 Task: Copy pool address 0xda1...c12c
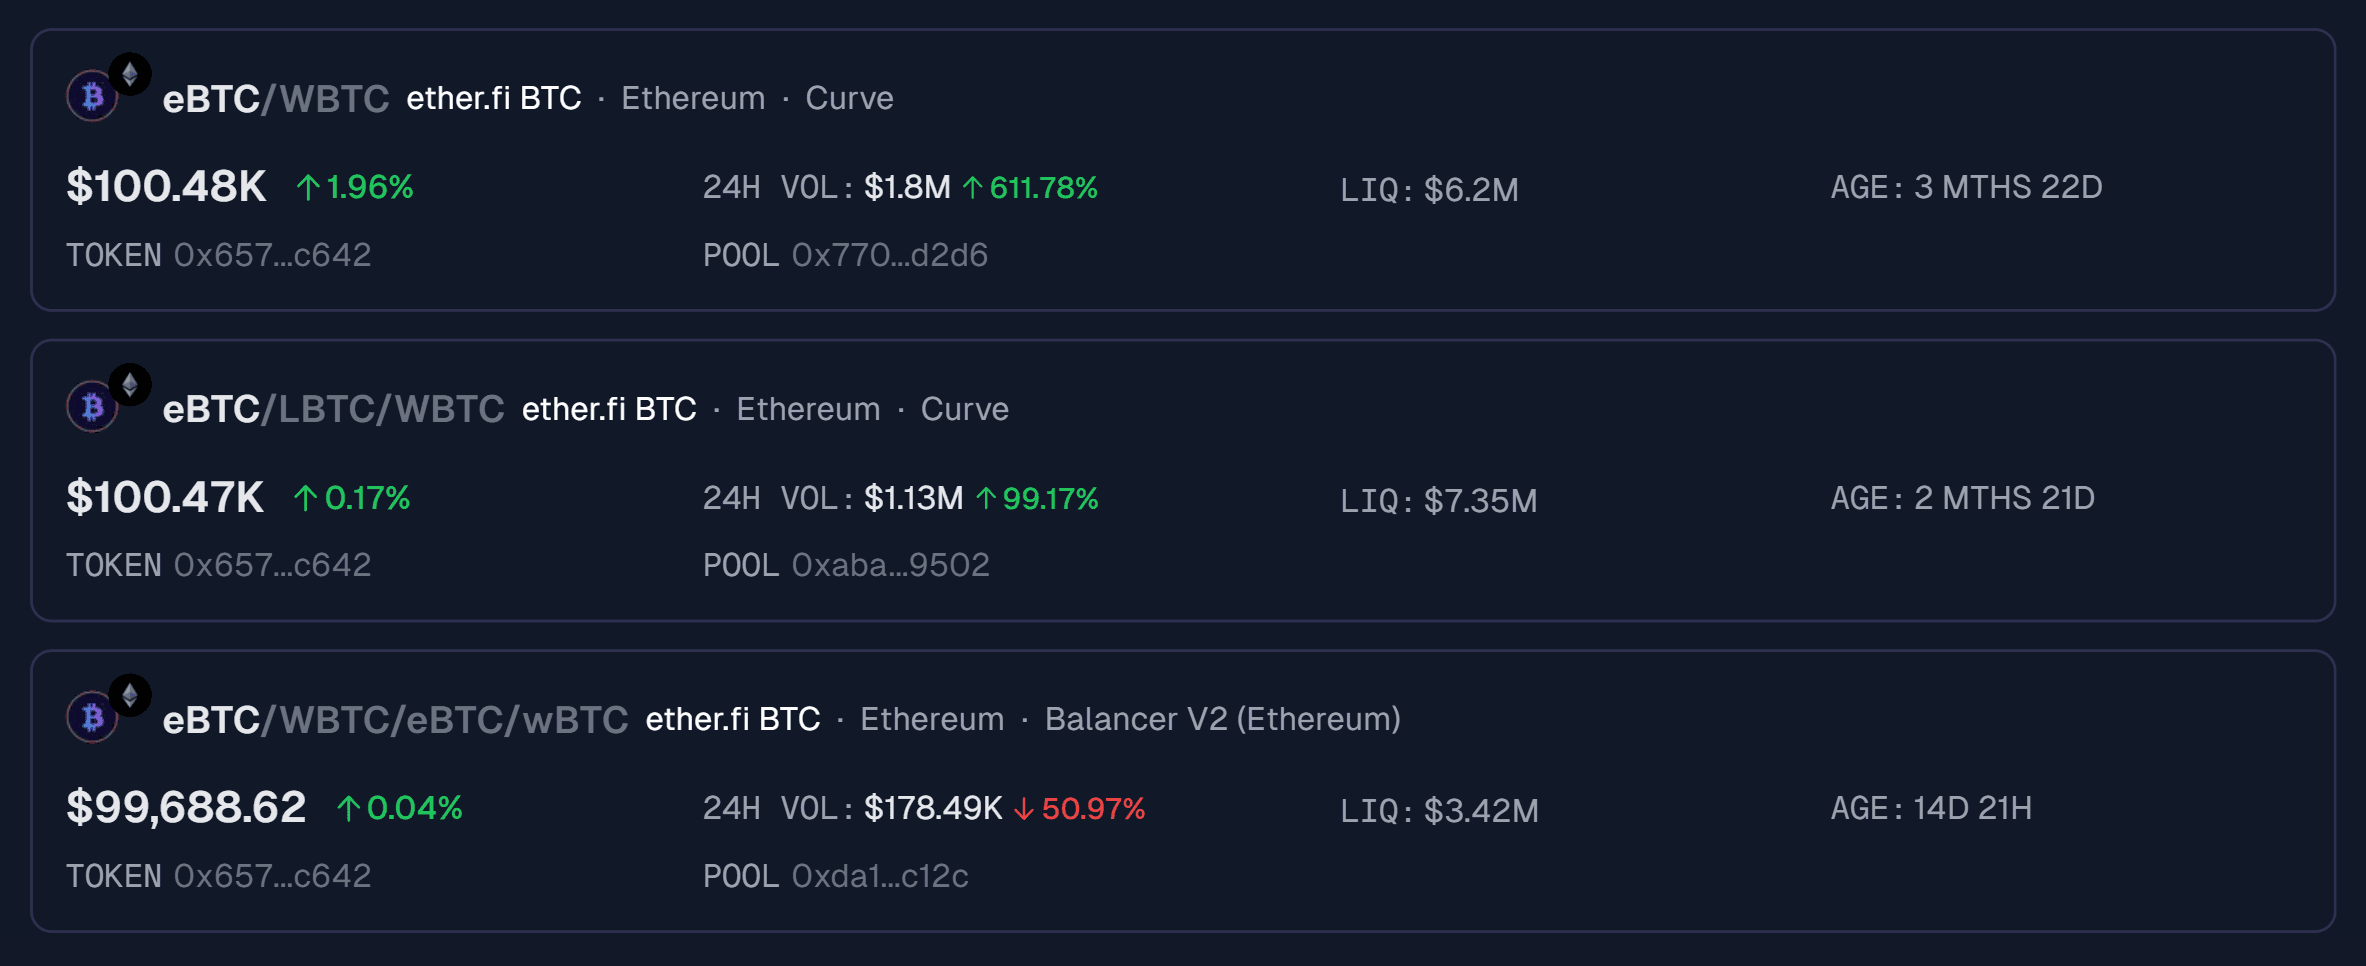880,876
